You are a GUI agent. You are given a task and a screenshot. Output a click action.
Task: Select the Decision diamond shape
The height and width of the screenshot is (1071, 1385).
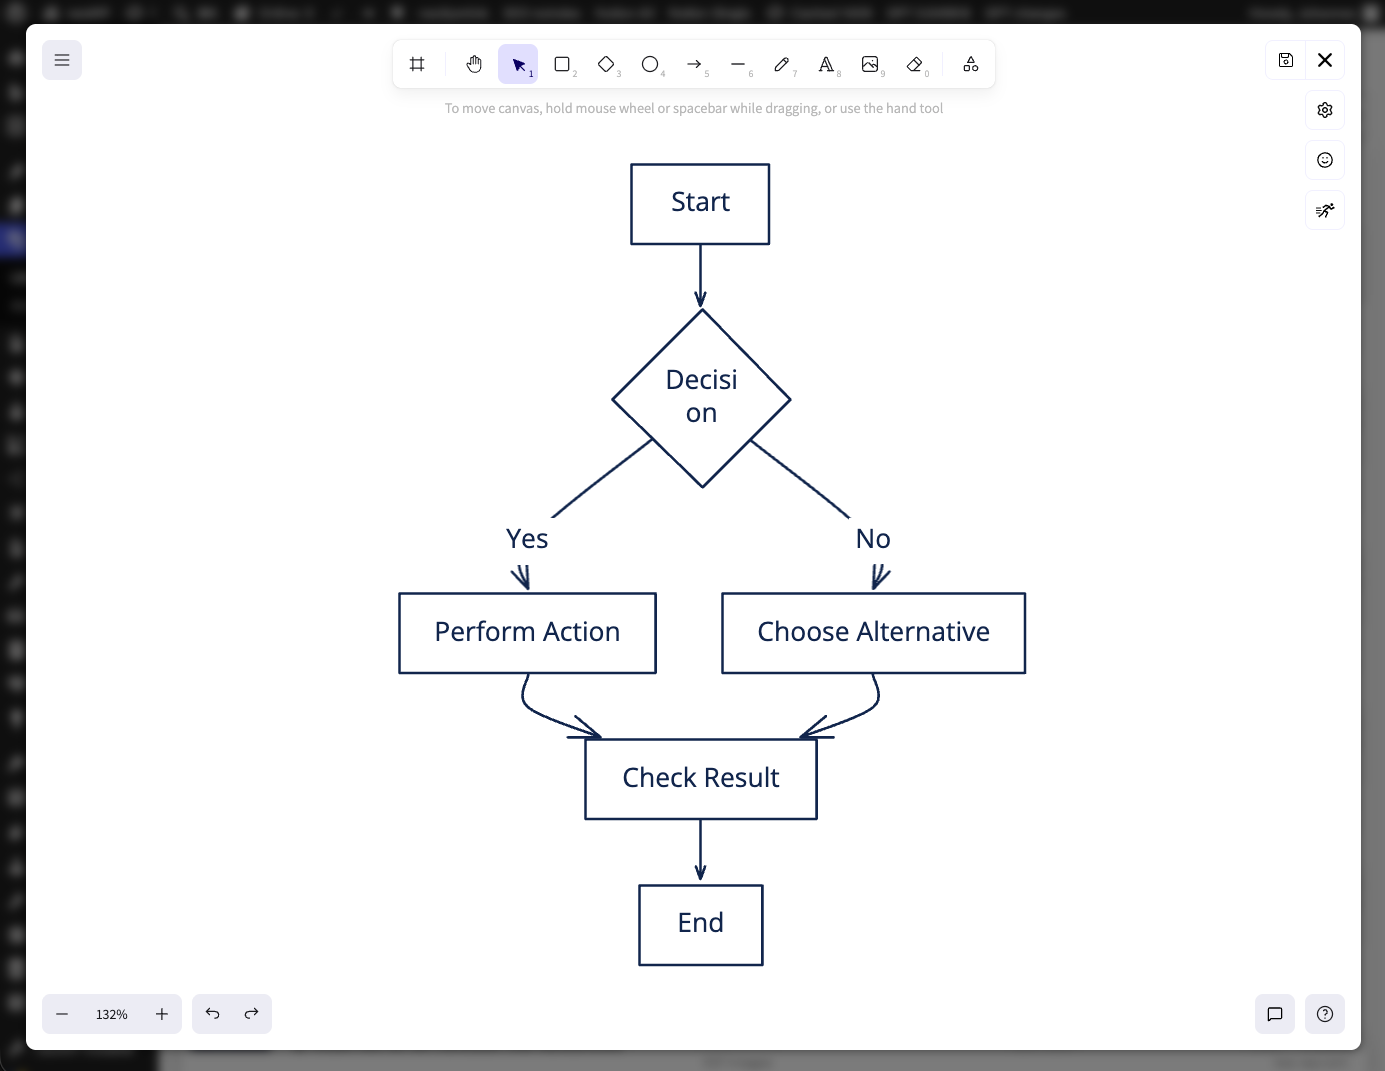pyautogui.click(x=701, y=398)
